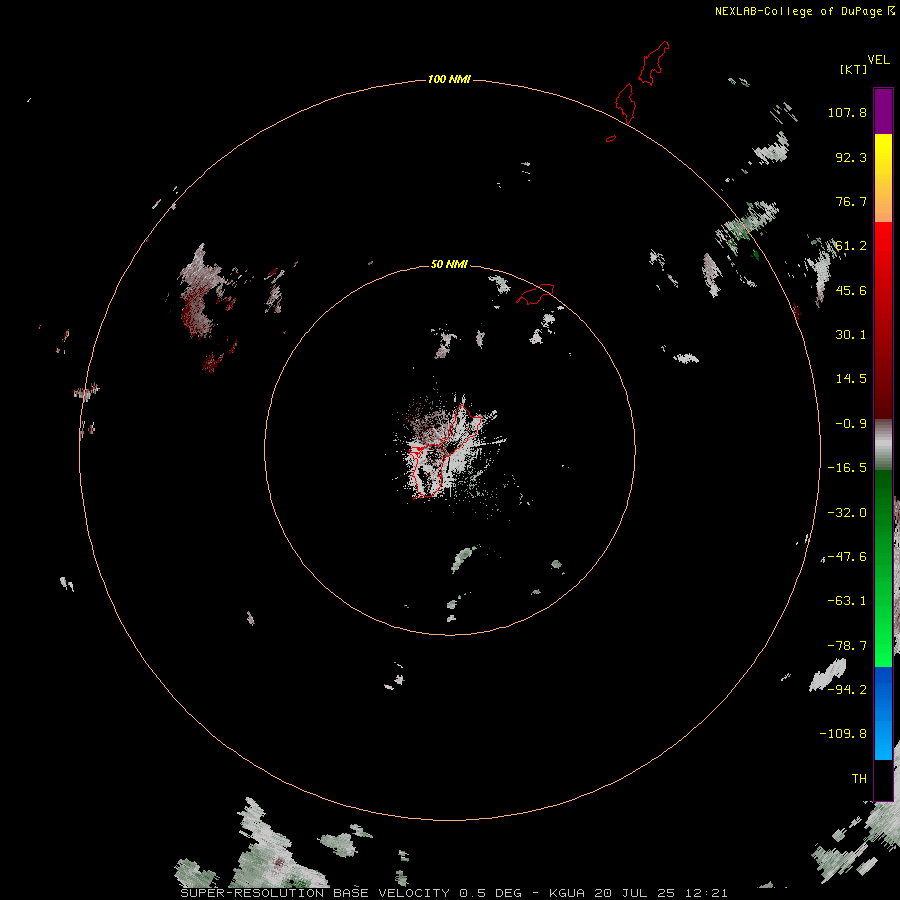900x900 pixels.
Task: Click the TH threshold legend label
Action: coord(859,778)
